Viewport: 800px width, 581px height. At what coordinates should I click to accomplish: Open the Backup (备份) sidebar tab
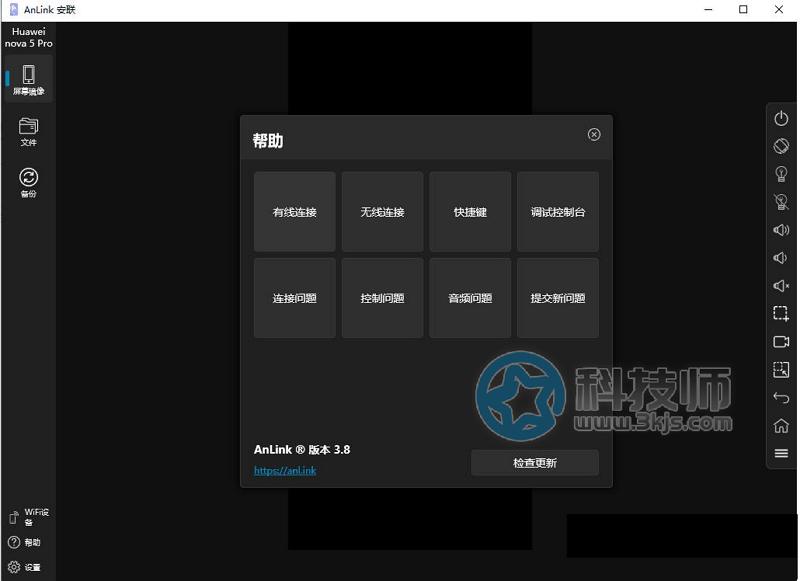(29, 183)
